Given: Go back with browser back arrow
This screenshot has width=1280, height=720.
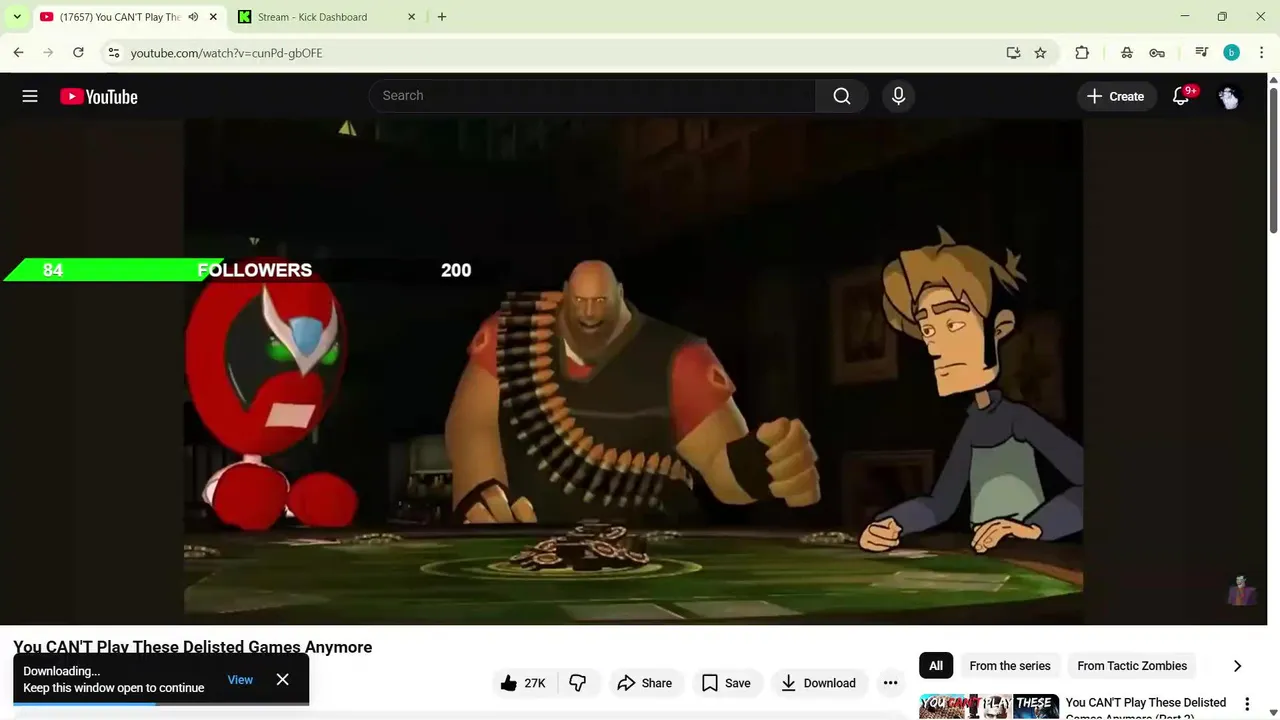Looking at the screenshot, I should (x=18, y=53).
